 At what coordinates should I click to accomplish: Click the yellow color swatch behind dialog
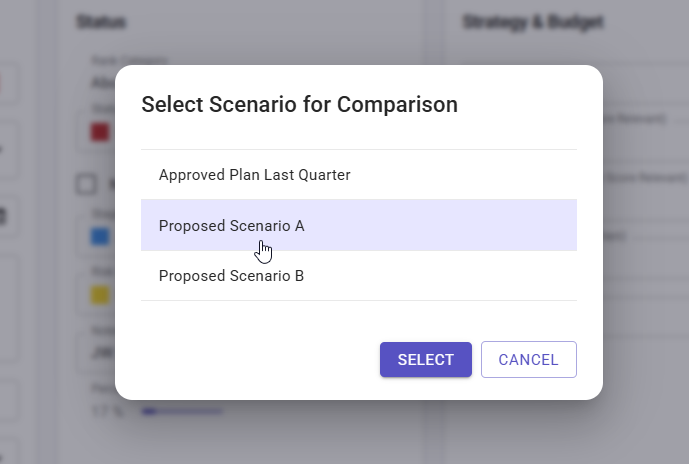(100, 295)
